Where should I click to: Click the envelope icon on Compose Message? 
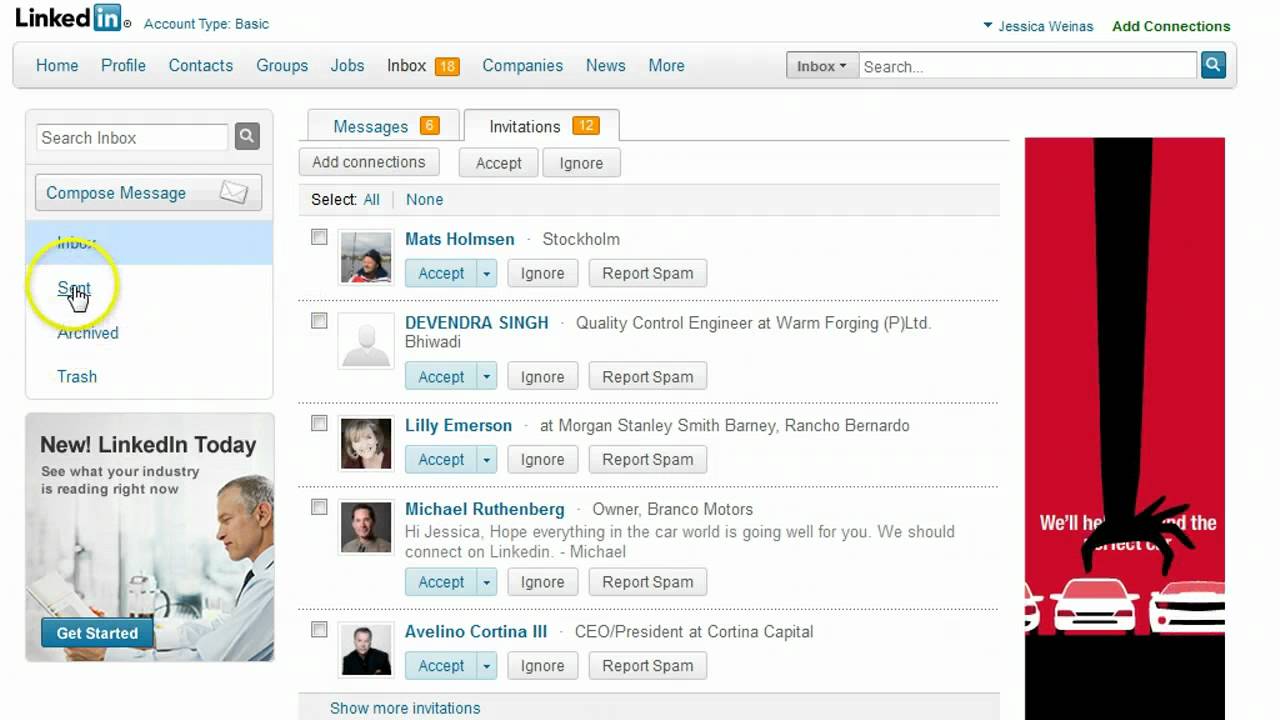233,192
